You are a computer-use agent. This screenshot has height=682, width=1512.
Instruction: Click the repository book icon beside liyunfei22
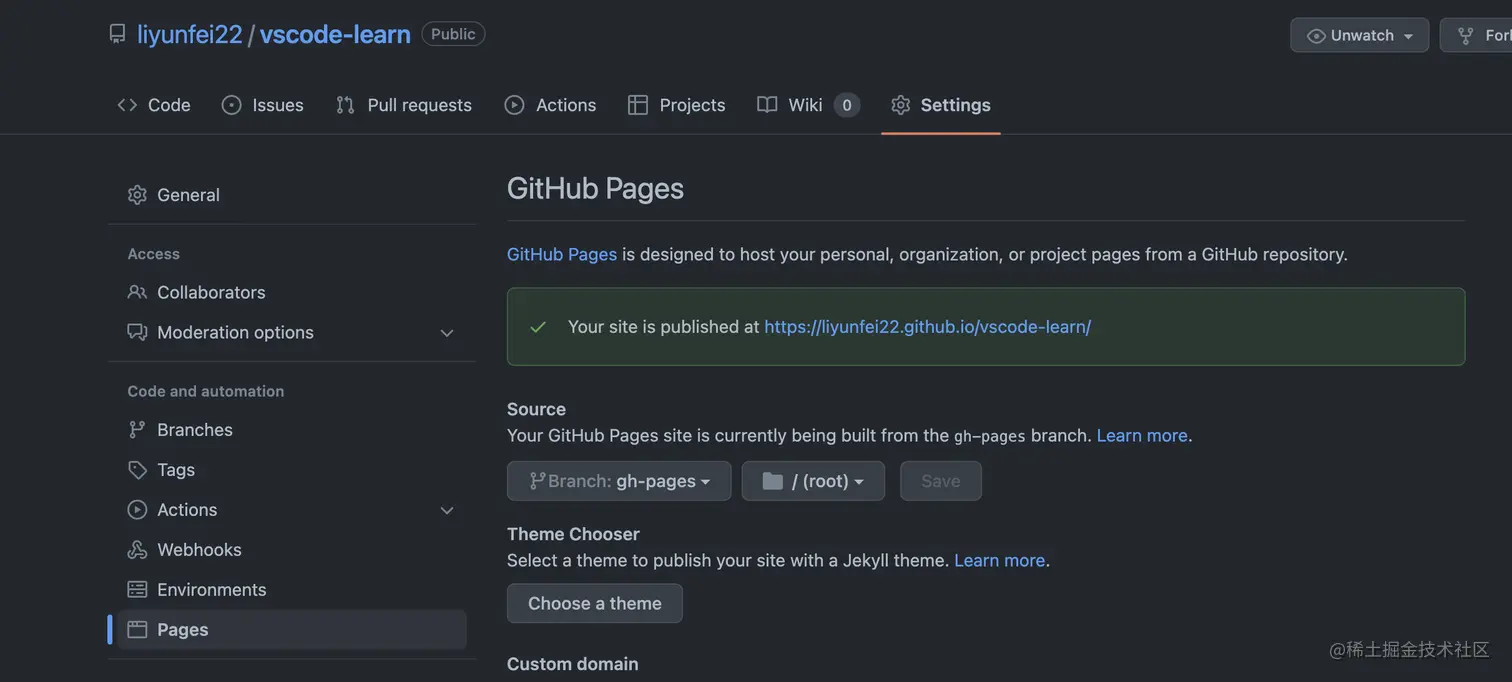coord(118,34)
